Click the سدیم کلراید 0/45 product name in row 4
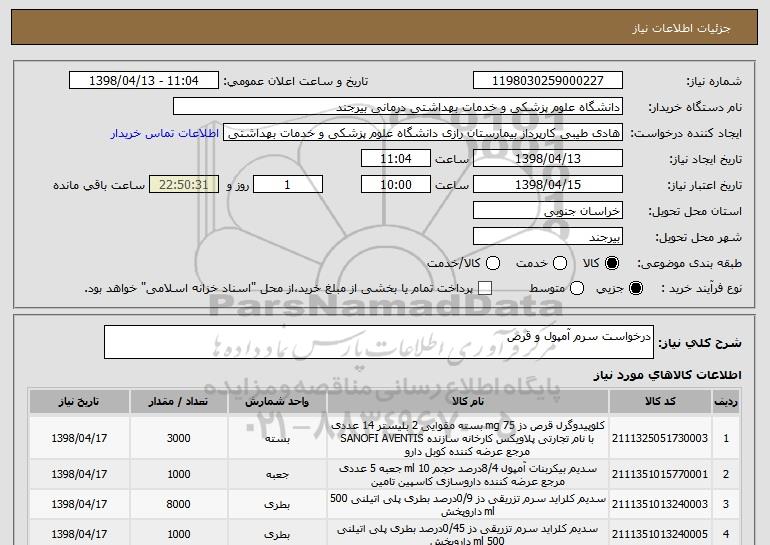The image size is (770, 545). [468, 534]
